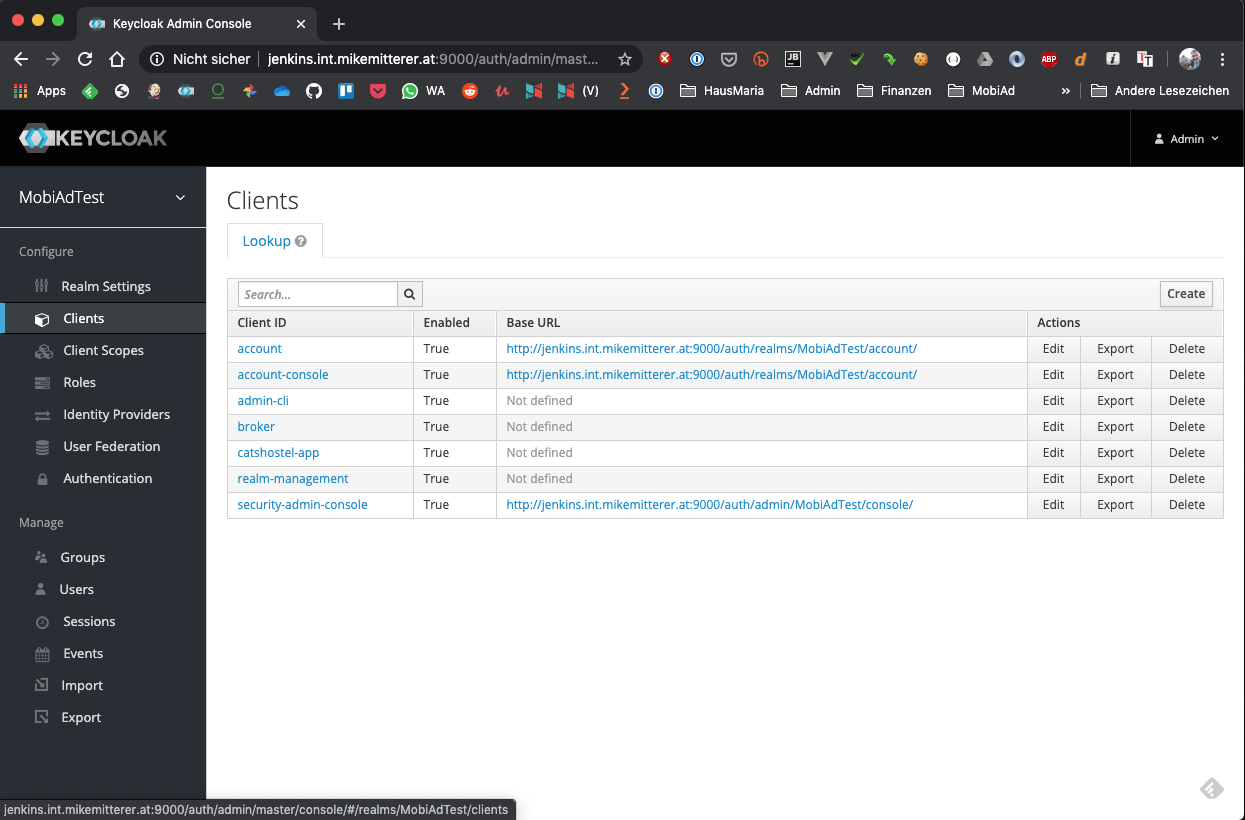The width and height of the screenshot is (1245, 820).
Task: Open the admin-cli client link
Action: coord(263,401)
